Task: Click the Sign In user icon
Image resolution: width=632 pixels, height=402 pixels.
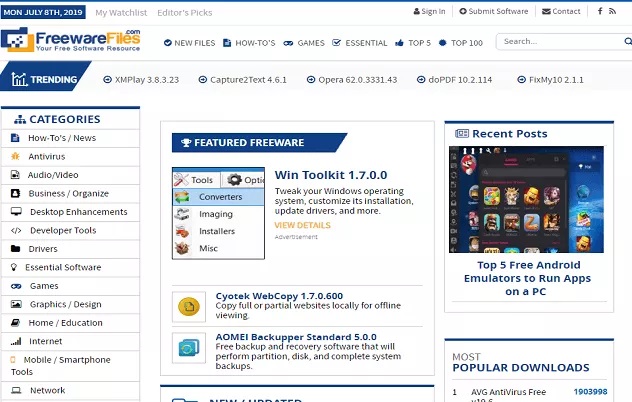Action: 416,12
